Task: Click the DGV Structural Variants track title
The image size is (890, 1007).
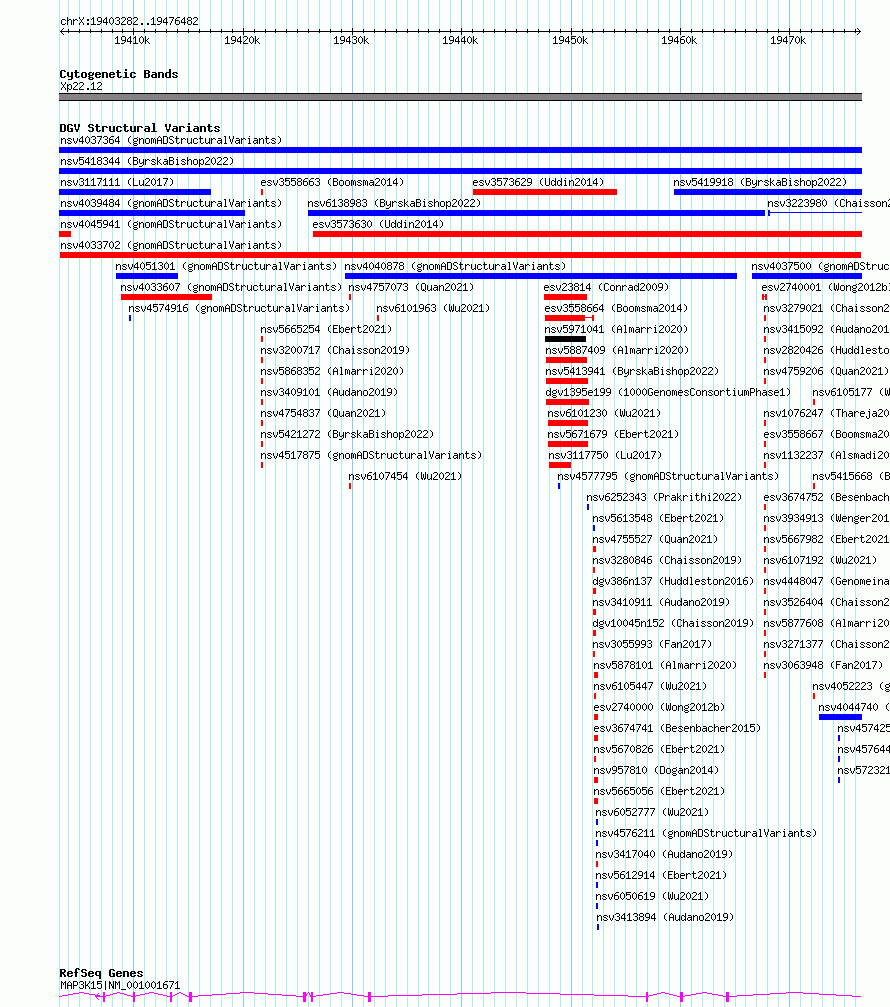Action: (140, 128)
